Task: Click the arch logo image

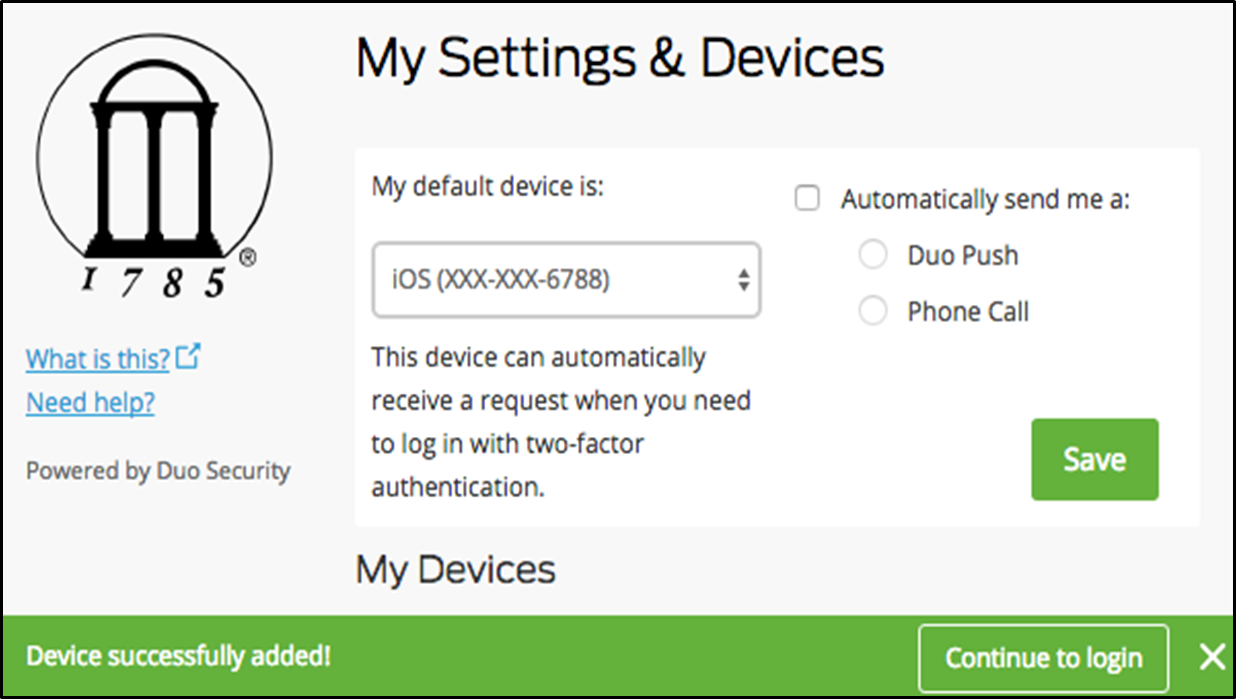Action: [x=153, y=166]
